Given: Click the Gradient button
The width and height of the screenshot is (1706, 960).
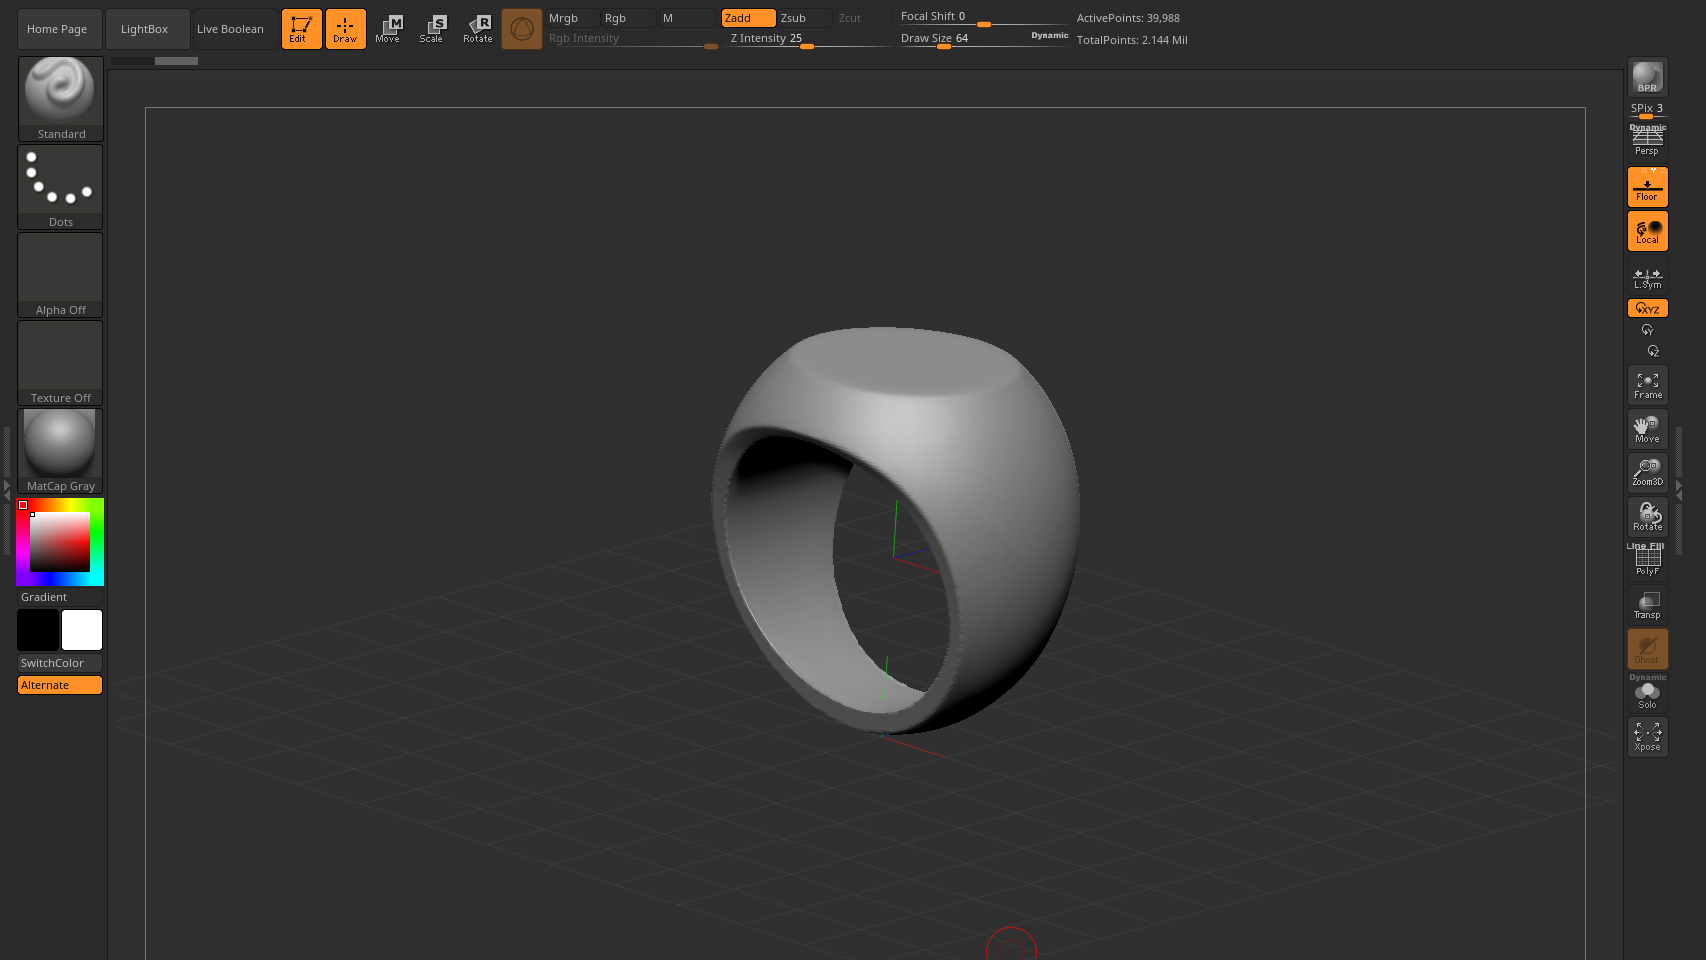Looking at the screenshot, I should click(x=60, y=597).
